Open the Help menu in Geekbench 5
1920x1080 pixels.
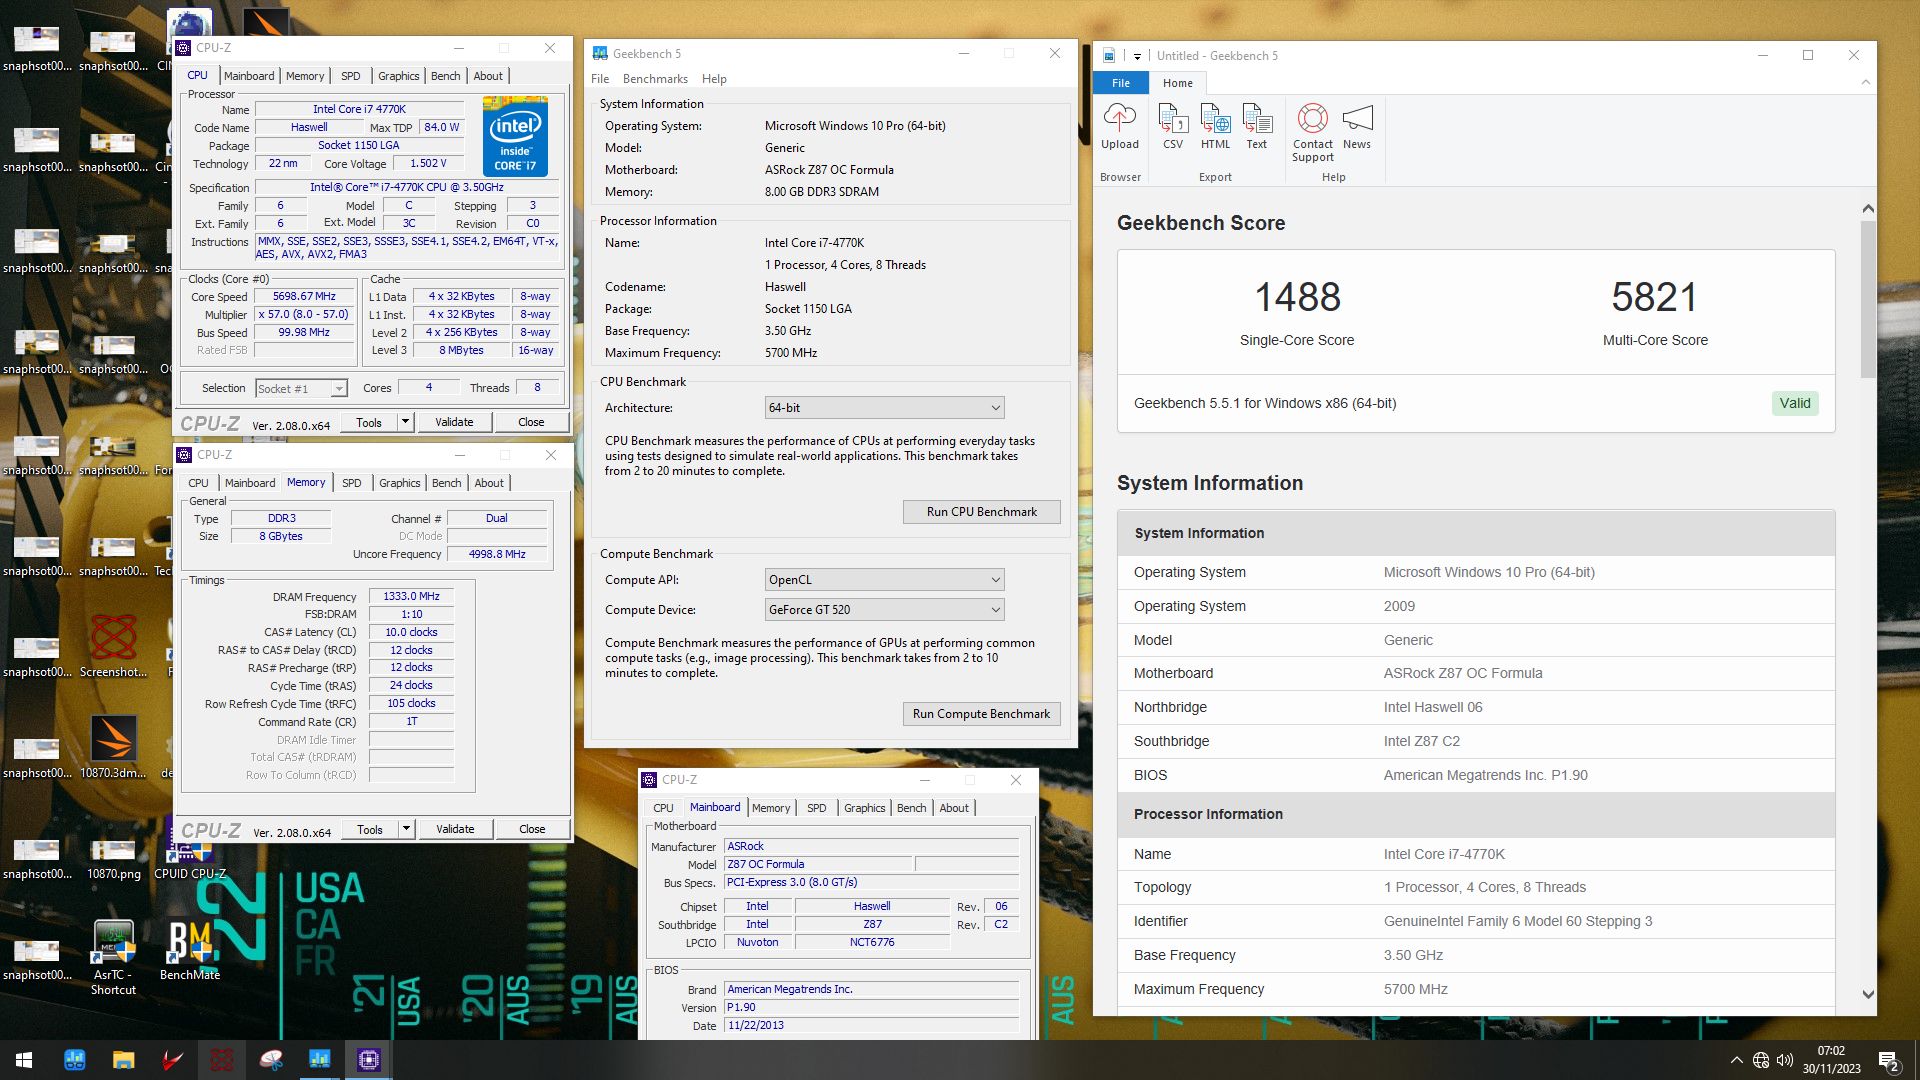[x=714, y=79]
